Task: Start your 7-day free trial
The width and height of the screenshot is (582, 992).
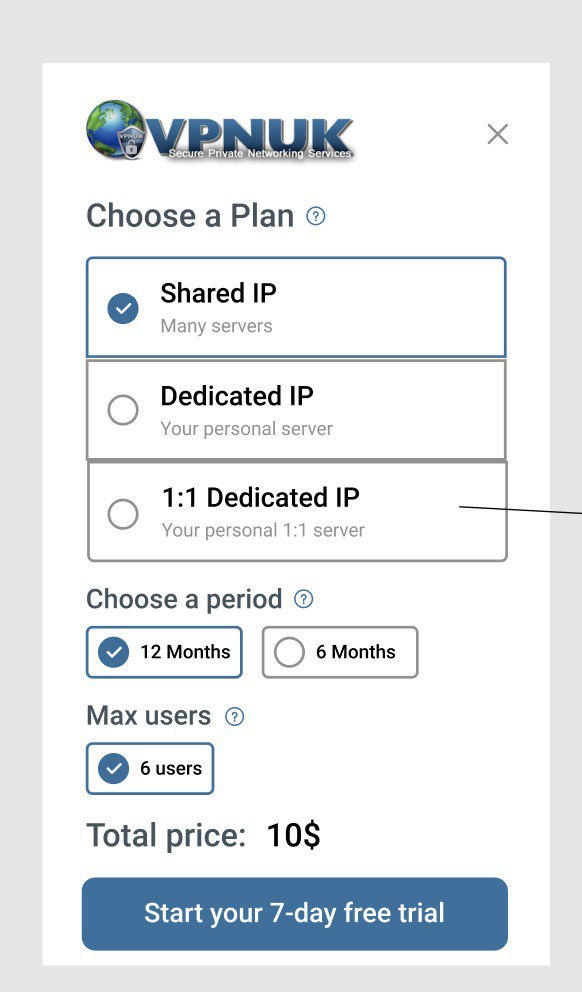Action: pyautogui.click(x=295, y=914)
